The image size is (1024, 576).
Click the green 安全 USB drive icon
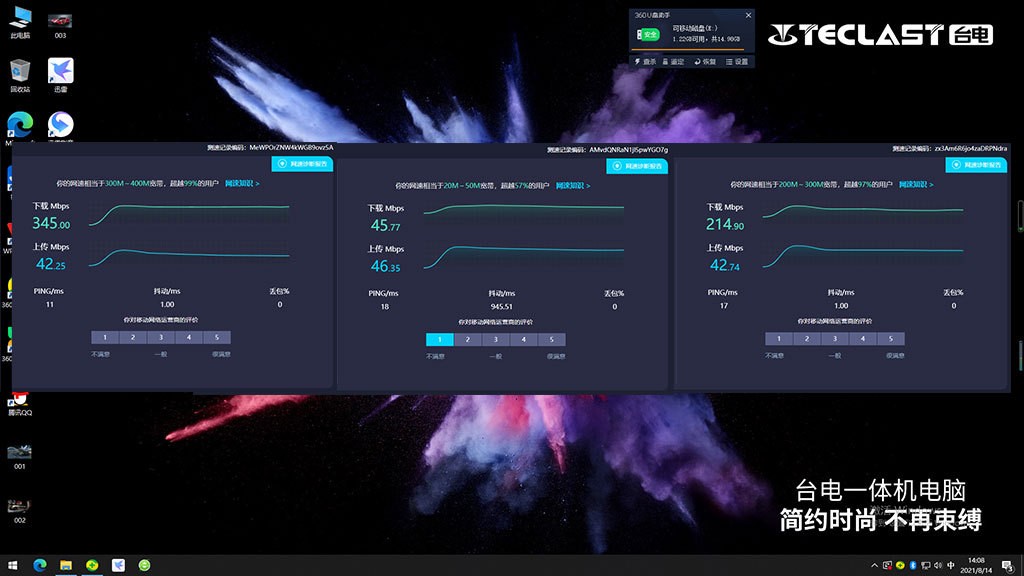[x=648, y=35]
